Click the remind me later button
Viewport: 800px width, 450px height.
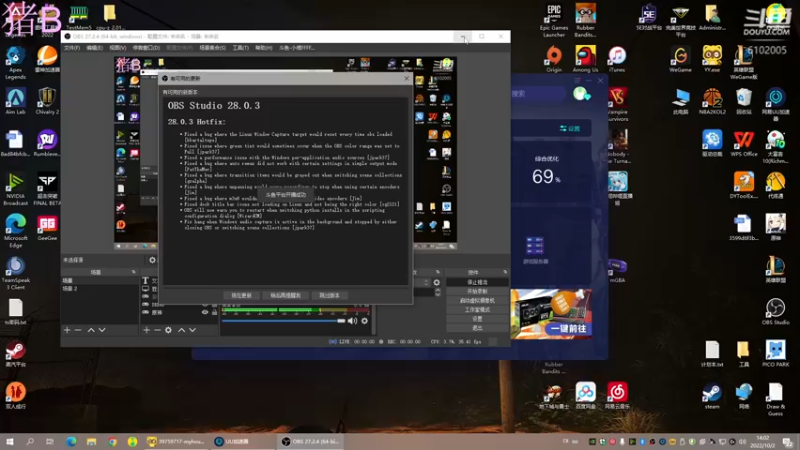(285, 295)
